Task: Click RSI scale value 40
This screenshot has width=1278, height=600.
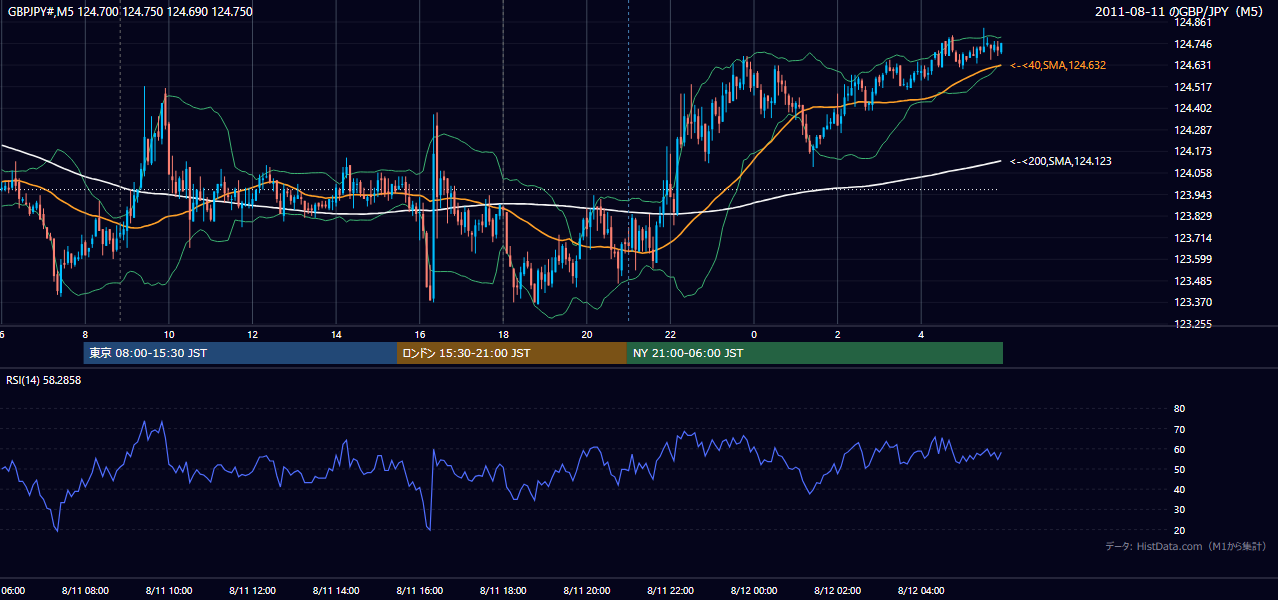Action: pyautogui.click(x=1179, y=489)
